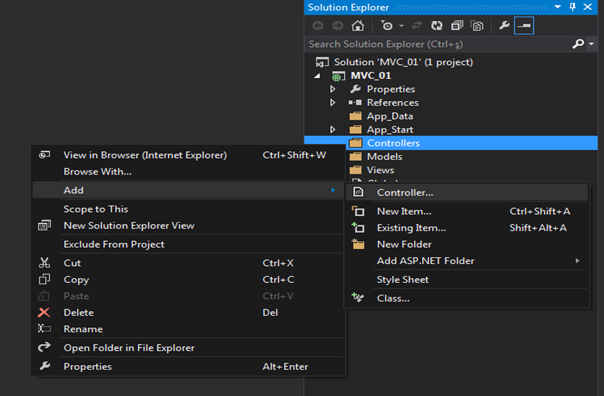Image resolution: width=604 pixels, height=396 pixels.
Task: Toggle the auto-hide pin on Solution Explorer
Action: pyautogui.click(x=572, y=7)
